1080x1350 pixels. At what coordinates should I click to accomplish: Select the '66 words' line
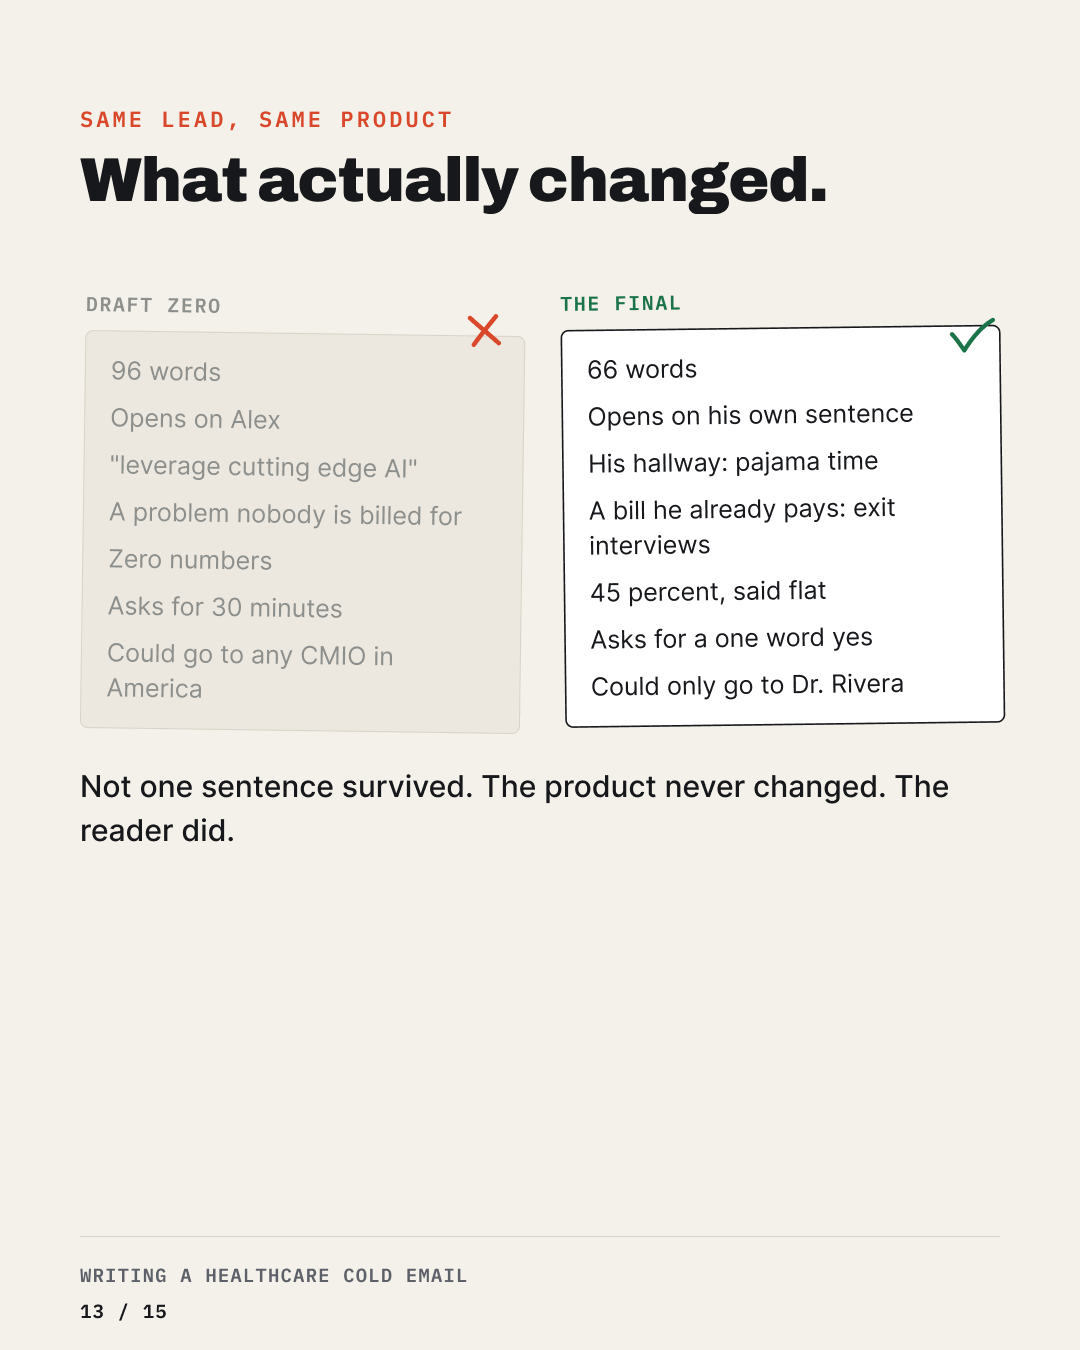pyautogui.click(x=642, y=369)
